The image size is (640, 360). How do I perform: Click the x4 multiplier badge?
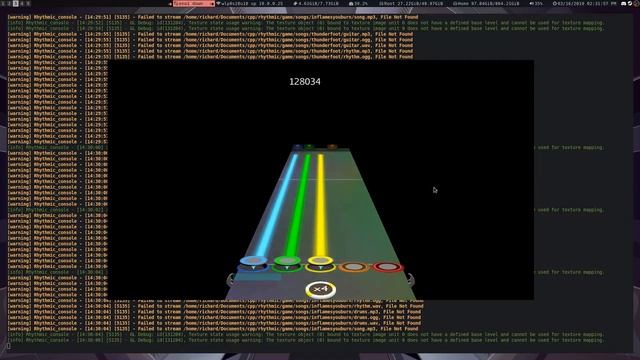pyautogui.click(x=321, y=290)
